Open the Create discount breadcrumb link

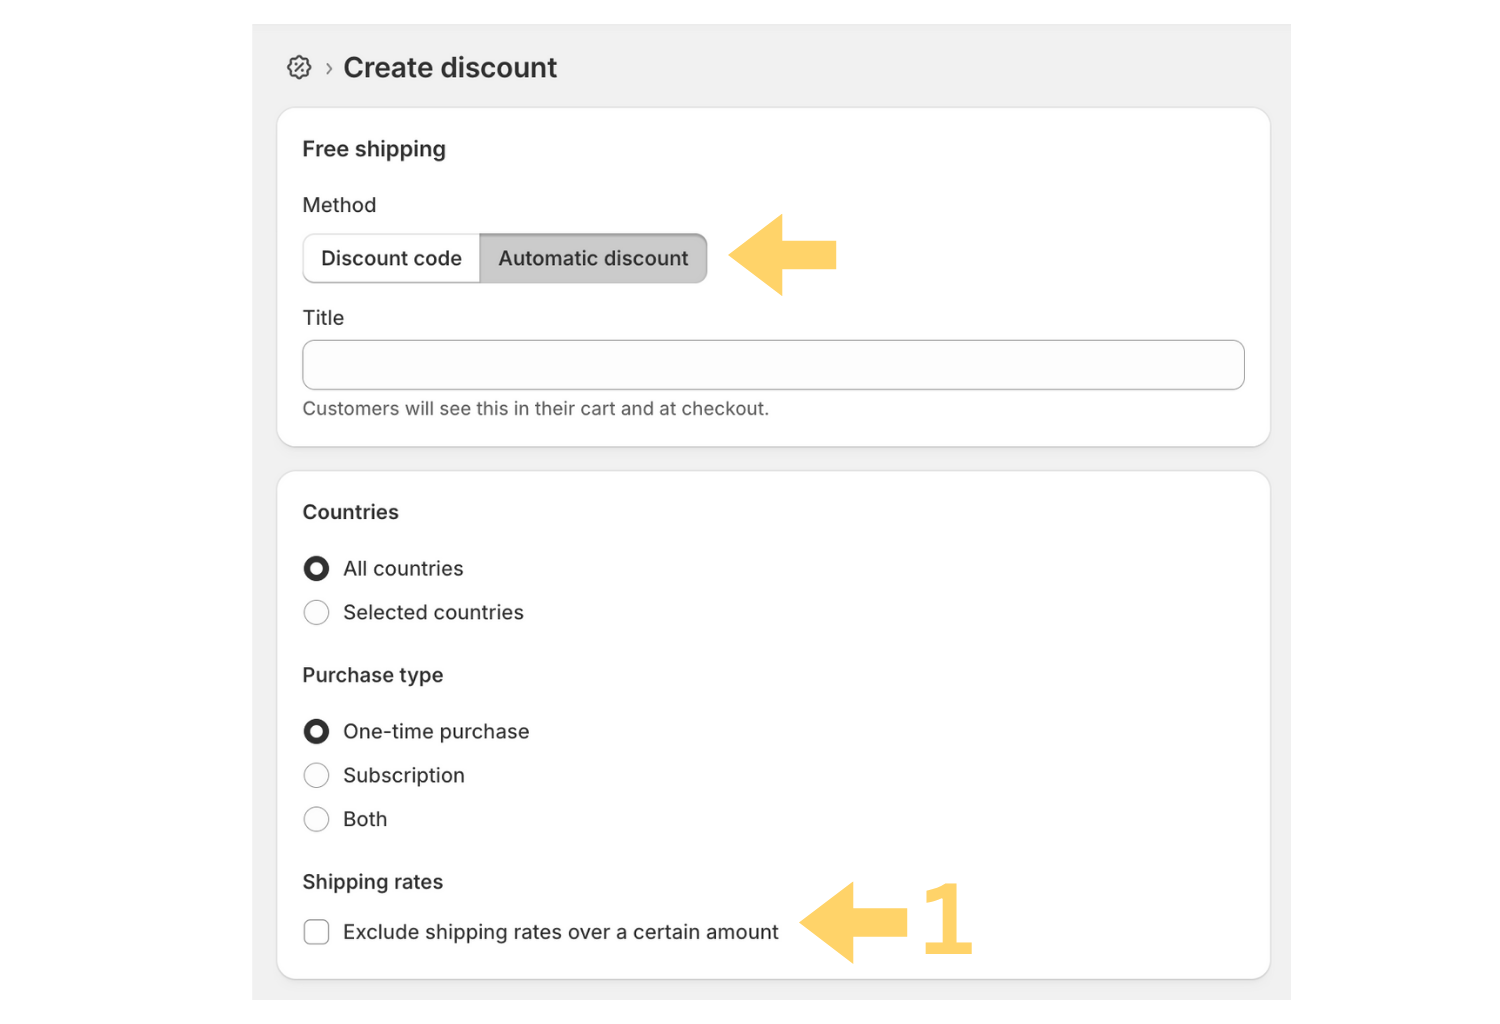450,67
